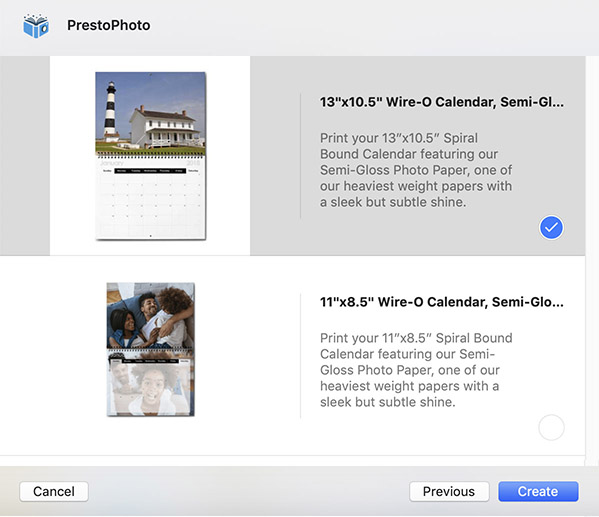Click the lighthouse photo on the first calendar
Image resolution: width=599 pixels, height=517 pixels.
coord(150,113)
